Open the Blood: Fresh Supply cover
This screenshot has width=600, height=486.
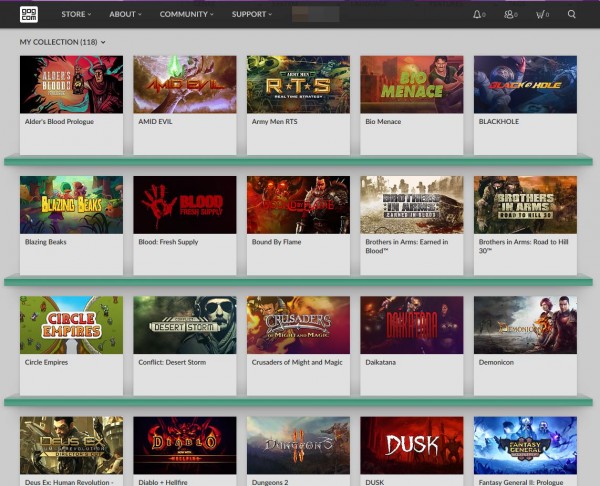[x=185, y=205]
